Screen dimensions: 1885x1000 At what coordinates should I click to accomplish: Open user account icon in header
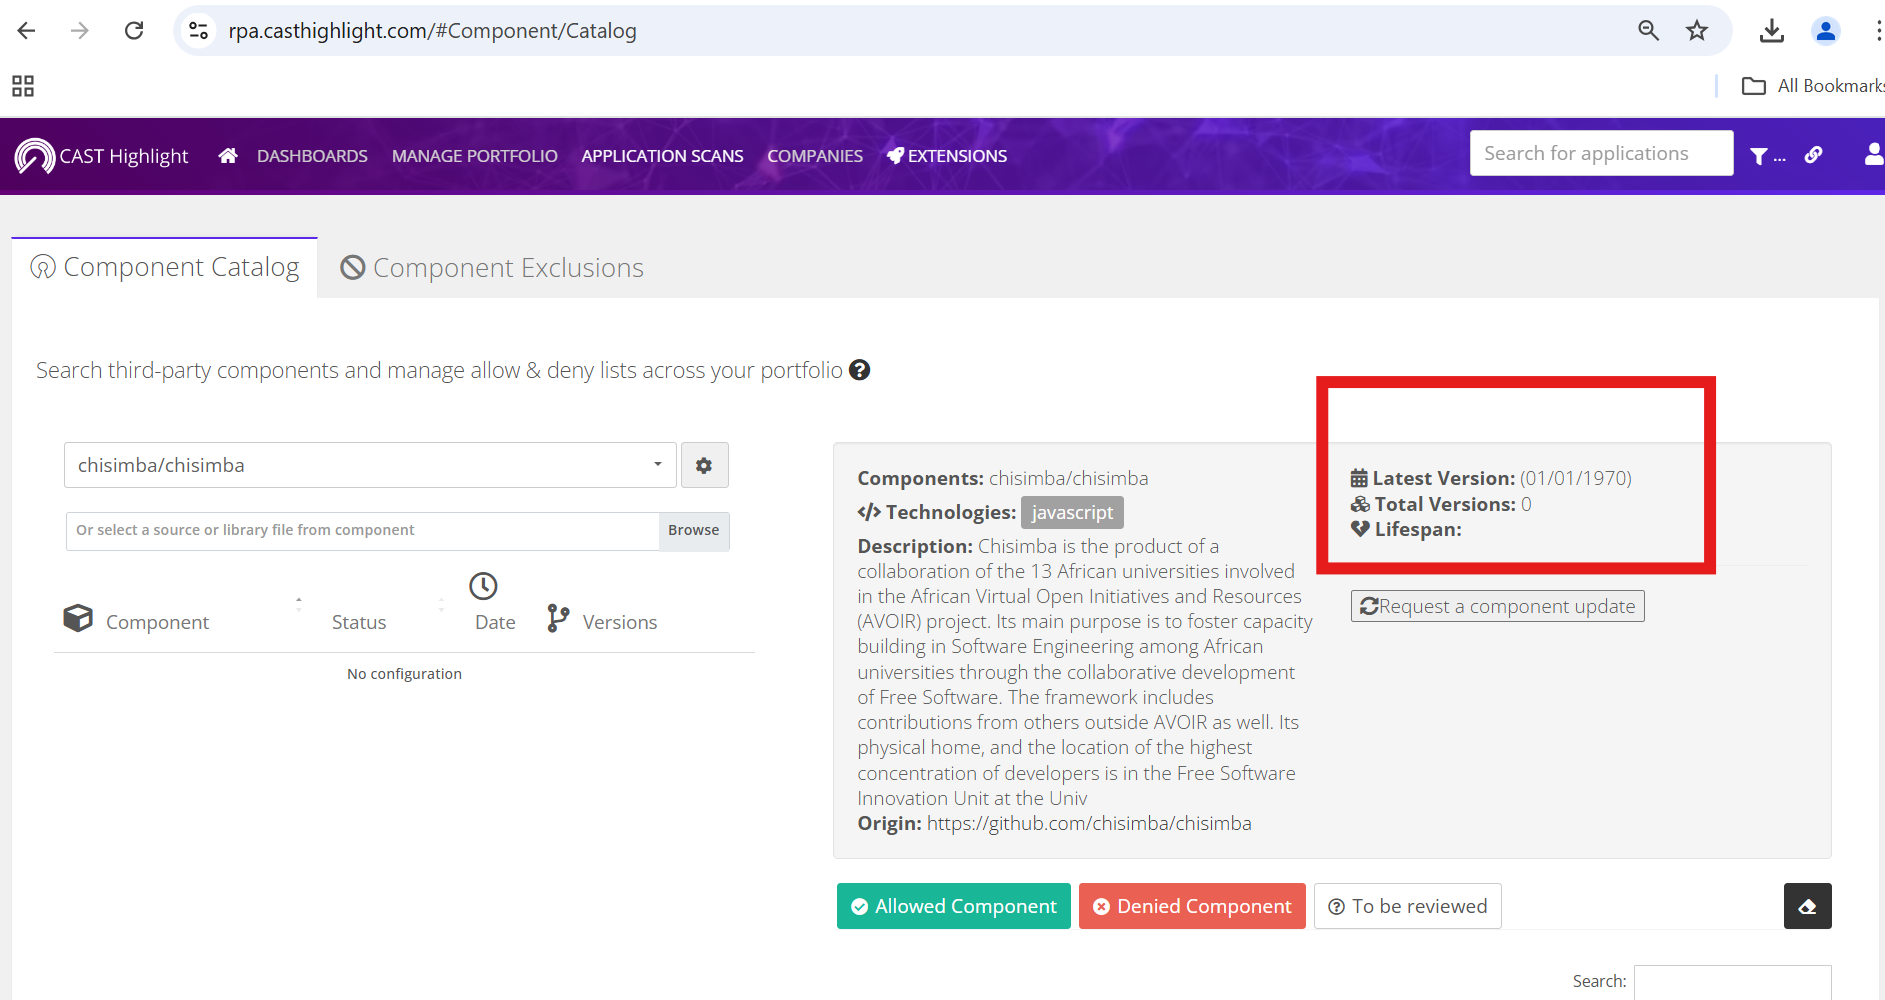(1874, 154)
